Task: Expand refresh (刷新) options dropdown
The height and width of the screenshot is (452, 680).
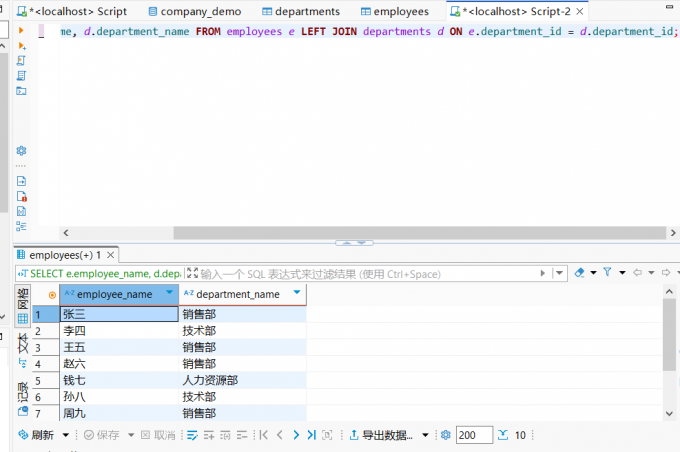Action: click(x=65, y=435)
